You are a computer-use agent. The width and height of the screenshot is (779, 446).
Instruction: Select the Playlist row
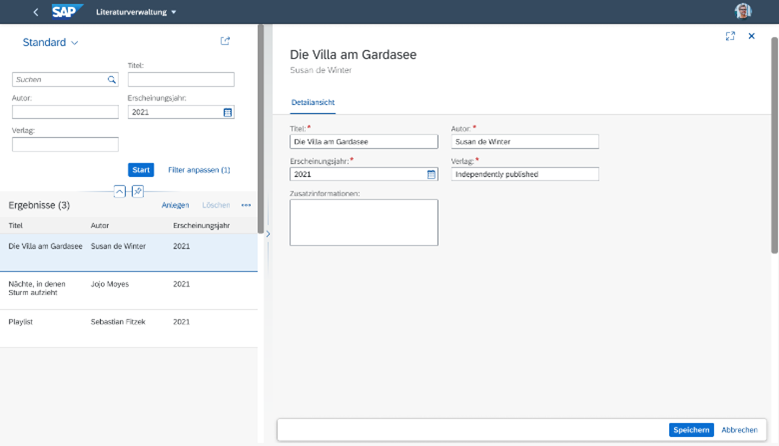click(x=129, y=328)
